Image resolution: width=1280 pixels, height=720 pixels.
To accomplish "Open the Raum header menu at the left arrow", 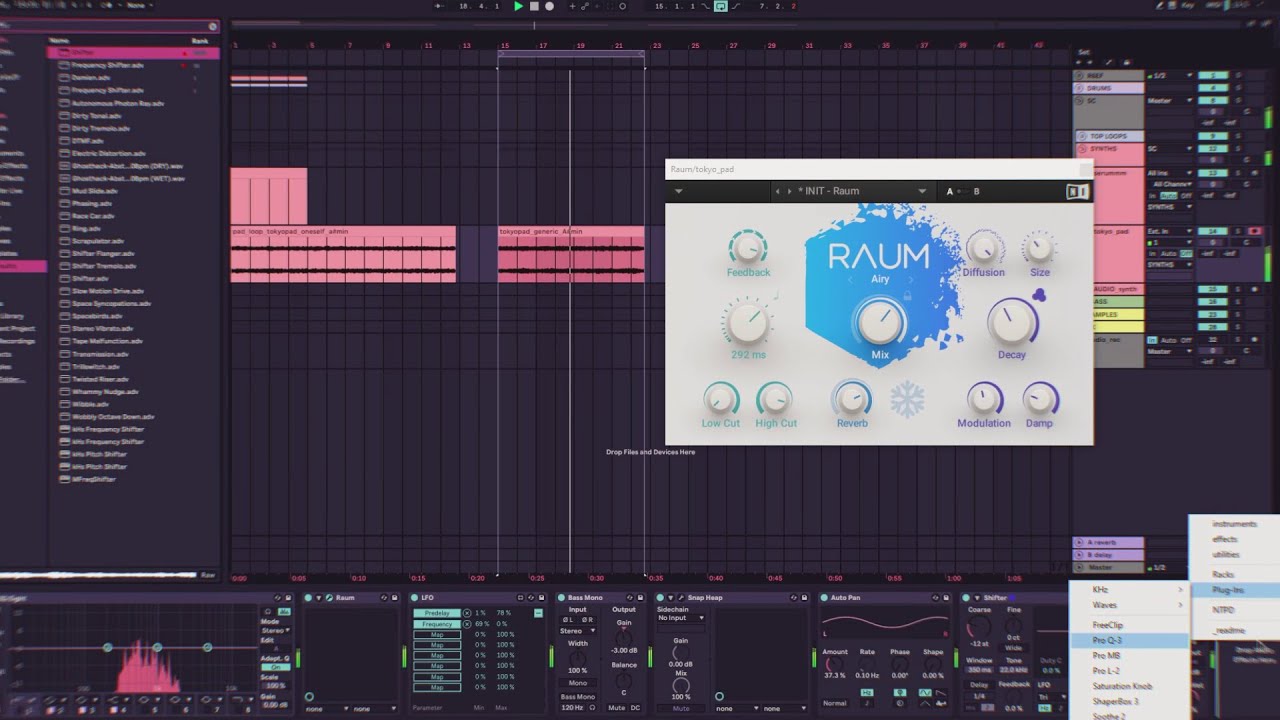I will pos(678,191).
